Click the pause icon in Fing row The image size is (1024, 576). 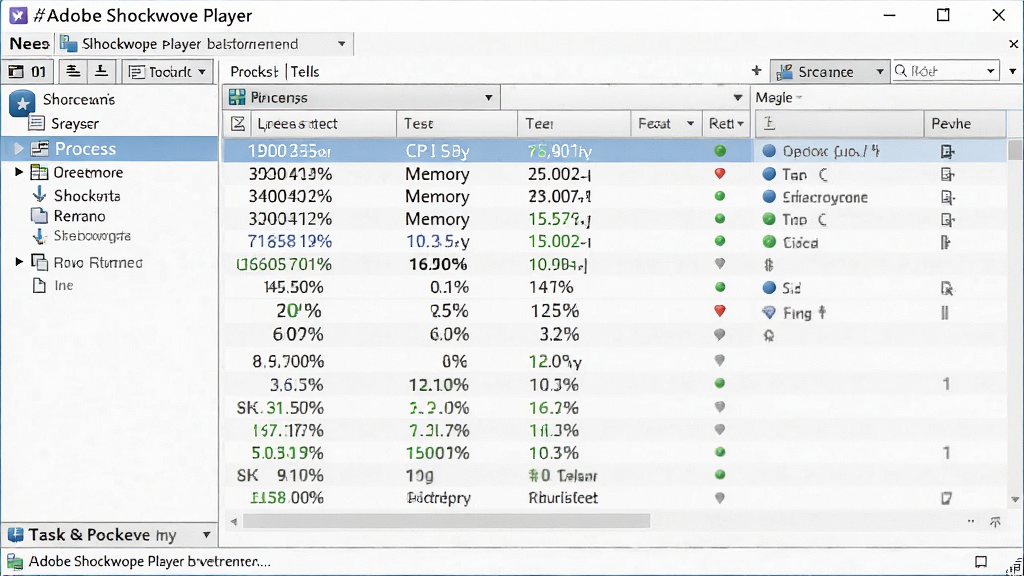[945, 313]
